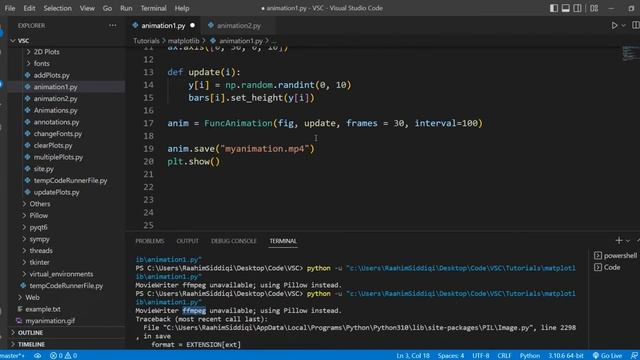Open the Selection menu

click(58, 8)
